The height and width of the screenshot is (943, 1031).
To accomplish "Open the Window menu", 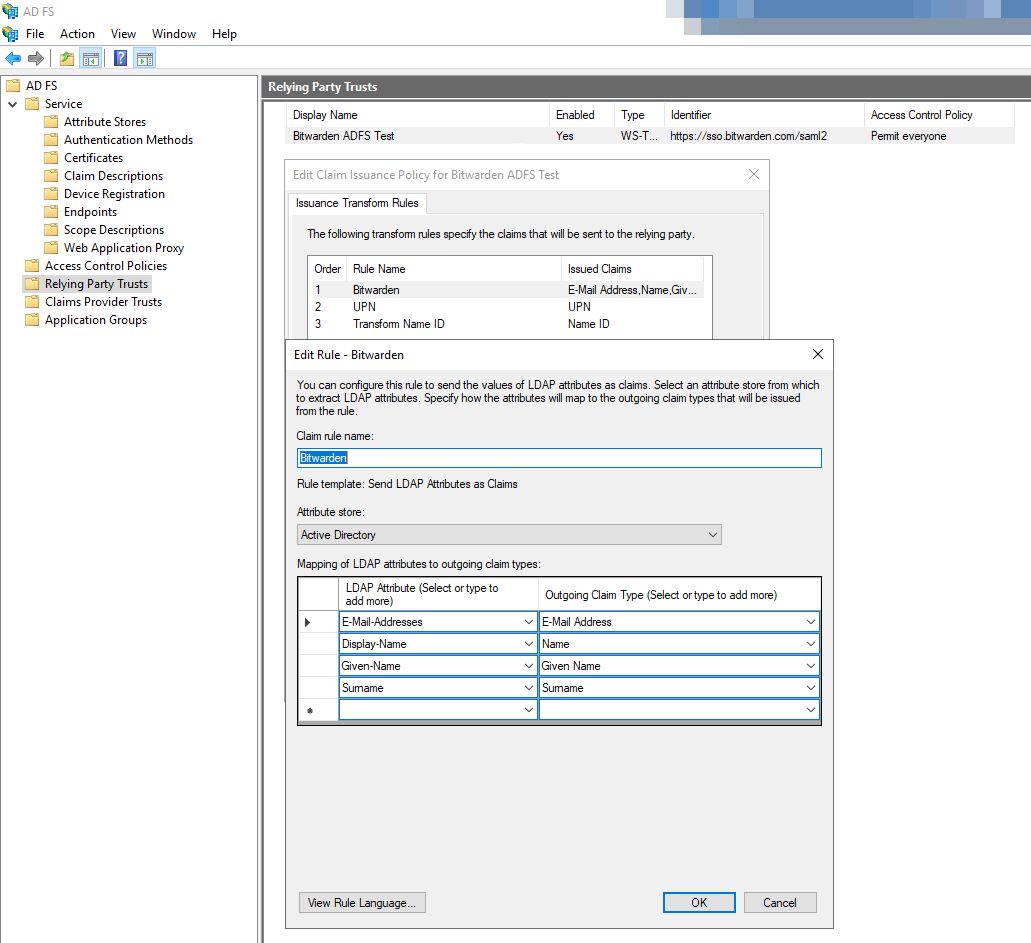I will pos(174,34).
